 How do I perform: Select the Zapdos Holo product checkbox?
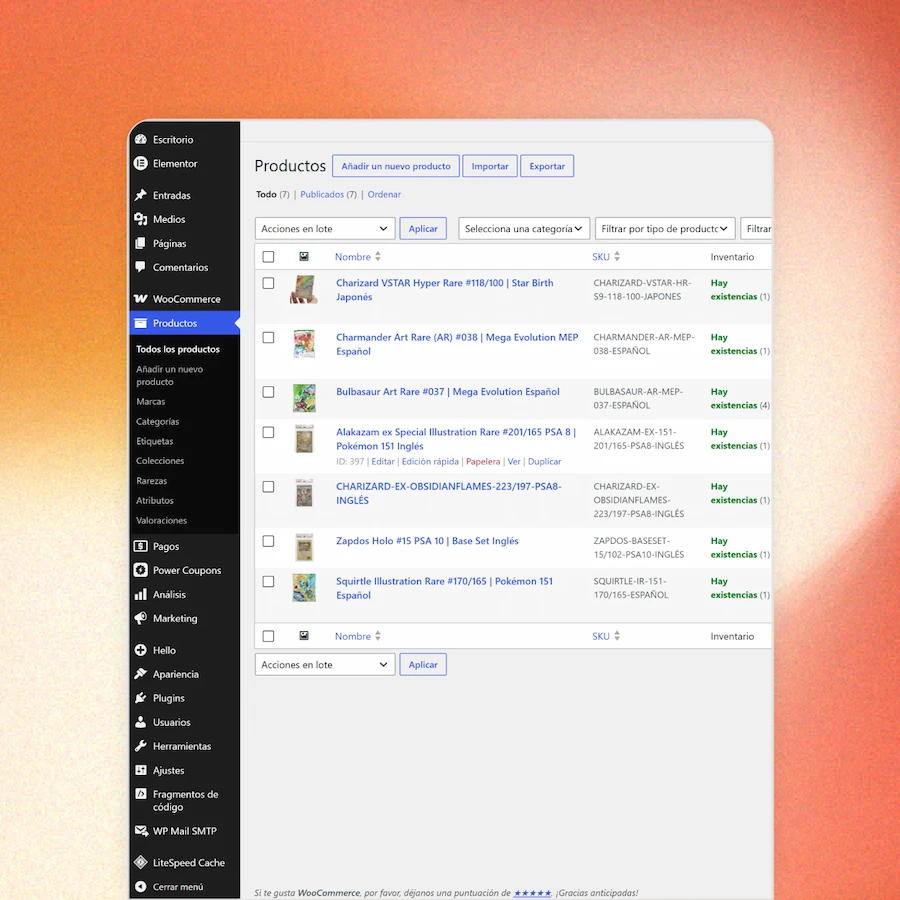pos(268,541)
